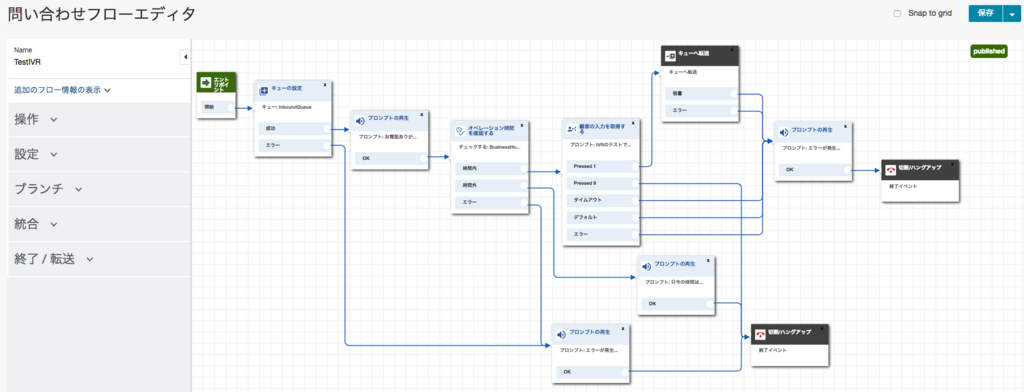Expand the ブランチ block category
The height and width of the screenshot is (392, 1024).
click(99, 189)
